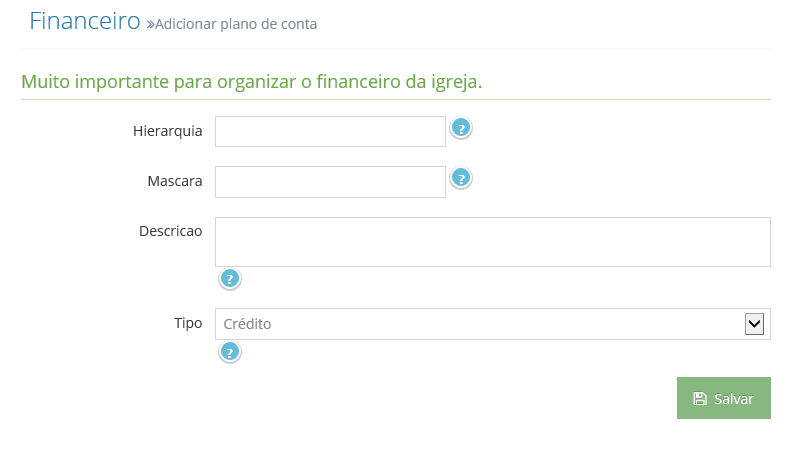Image resolution: width=792 pixels, height=475 pixels.
Task: Open the help icon below Descricao textarea
Action: (230, 279)
